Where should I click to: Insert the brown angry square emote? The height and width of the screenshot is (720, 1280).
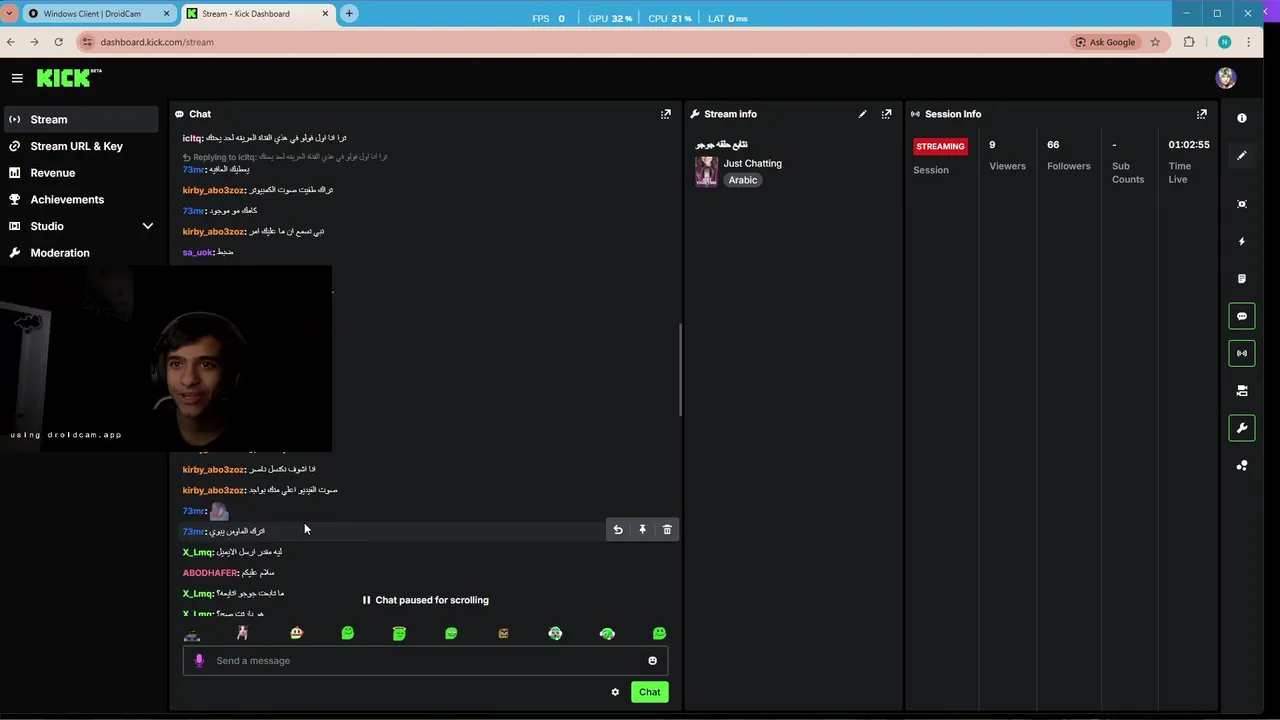pyautogui.click(x=503, y=634)
